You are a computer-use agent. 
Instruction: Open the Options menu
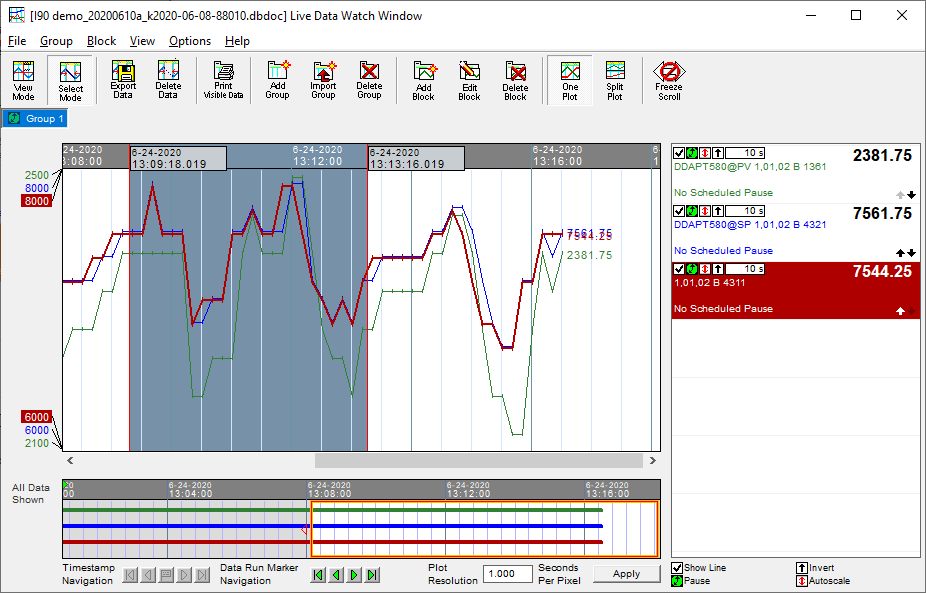click(189, 41)
